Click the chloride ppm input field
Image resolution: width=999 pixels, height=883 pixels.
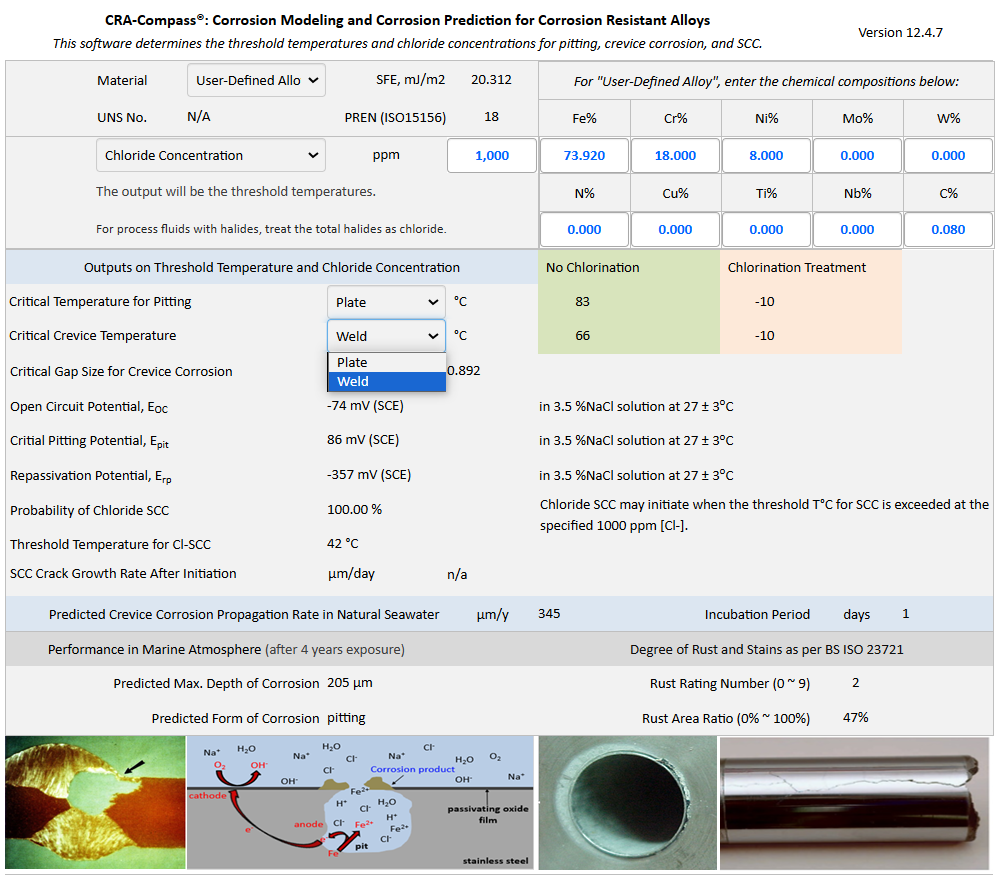492,155
